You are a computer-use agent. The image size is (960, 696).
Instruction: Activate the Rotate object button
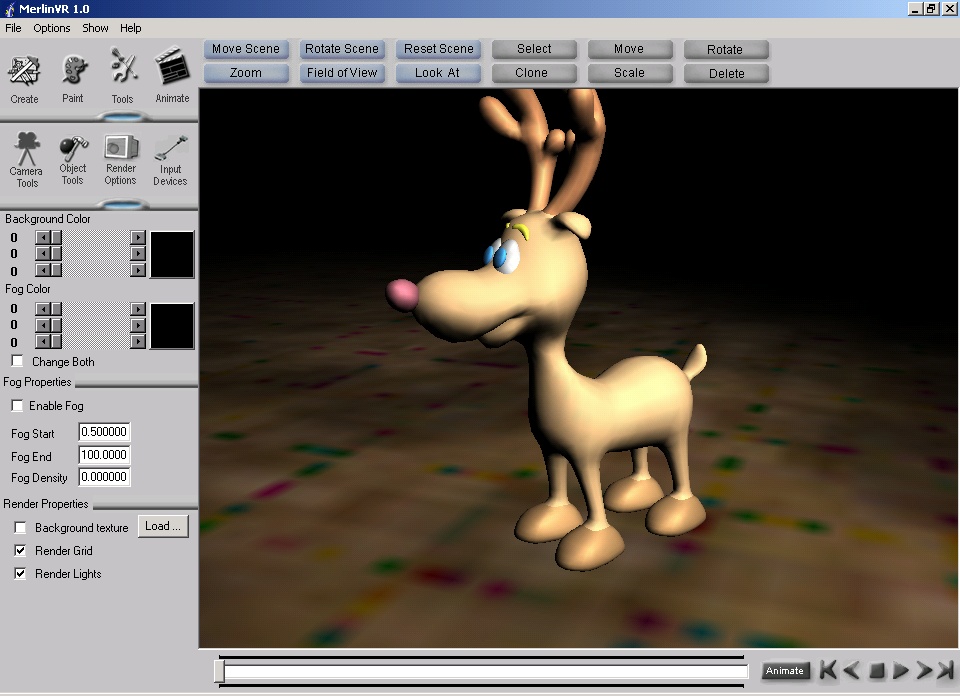726,50
